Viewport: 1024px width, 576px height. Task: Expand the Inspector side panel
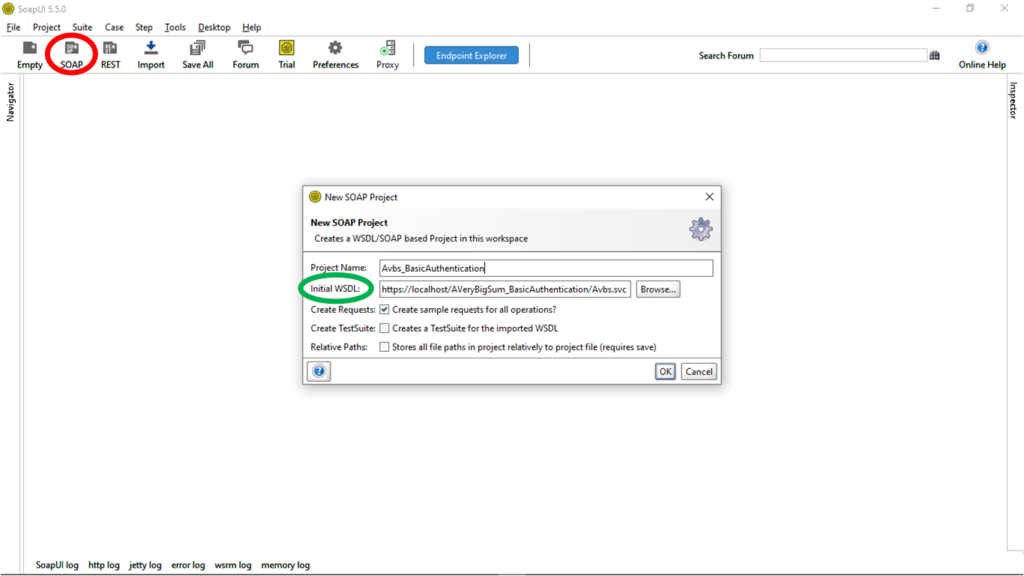point(1012,100)
